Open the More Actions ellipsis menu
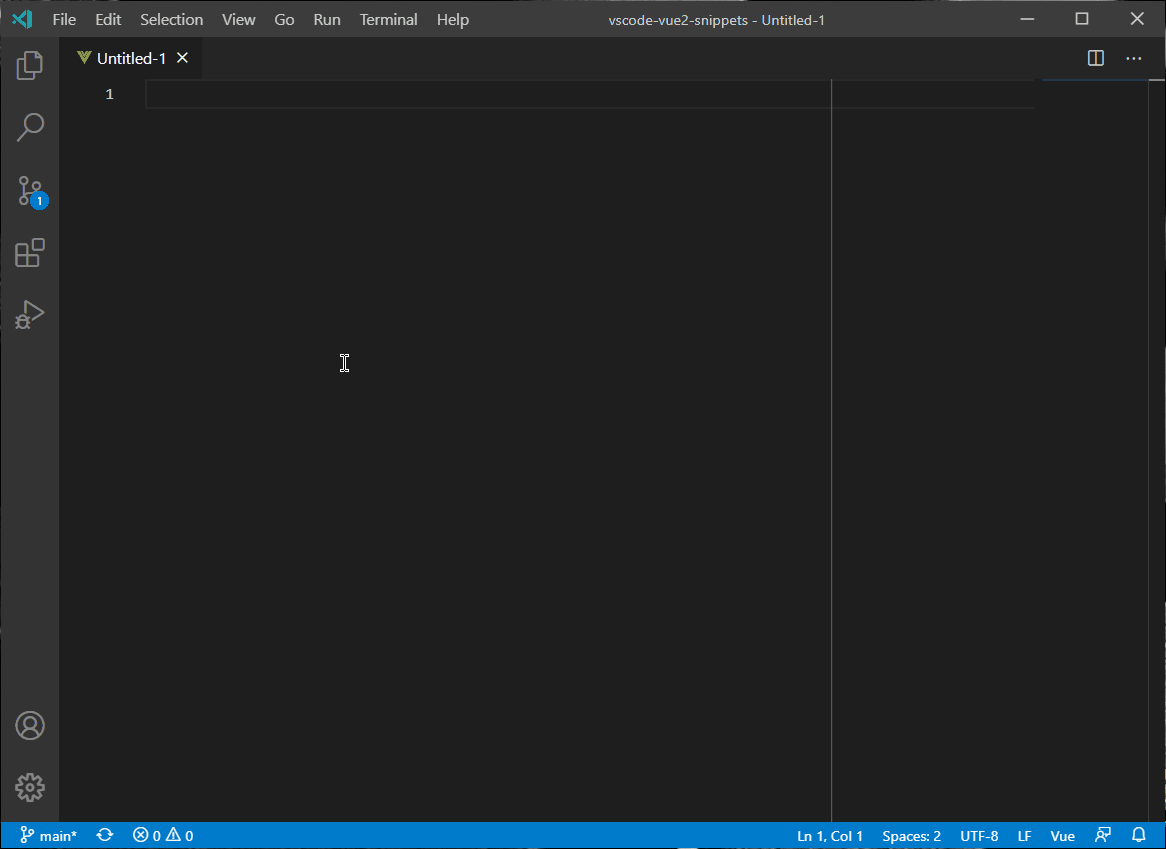This screenshot has height=849, width=1166. [x=1133, y=58]
